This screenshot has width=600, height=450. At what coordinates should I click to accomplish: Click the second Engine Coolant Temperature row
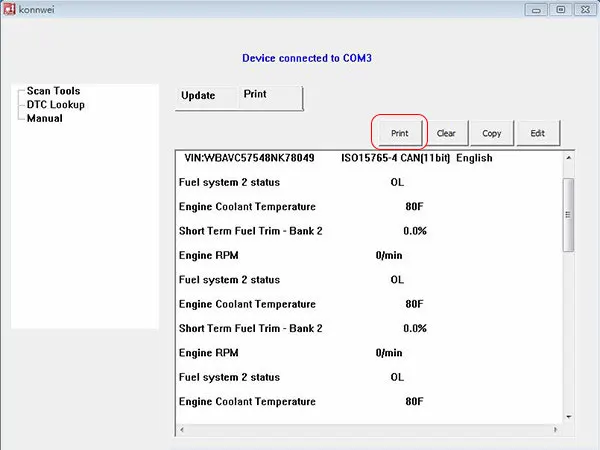click(x=301, y=304)
